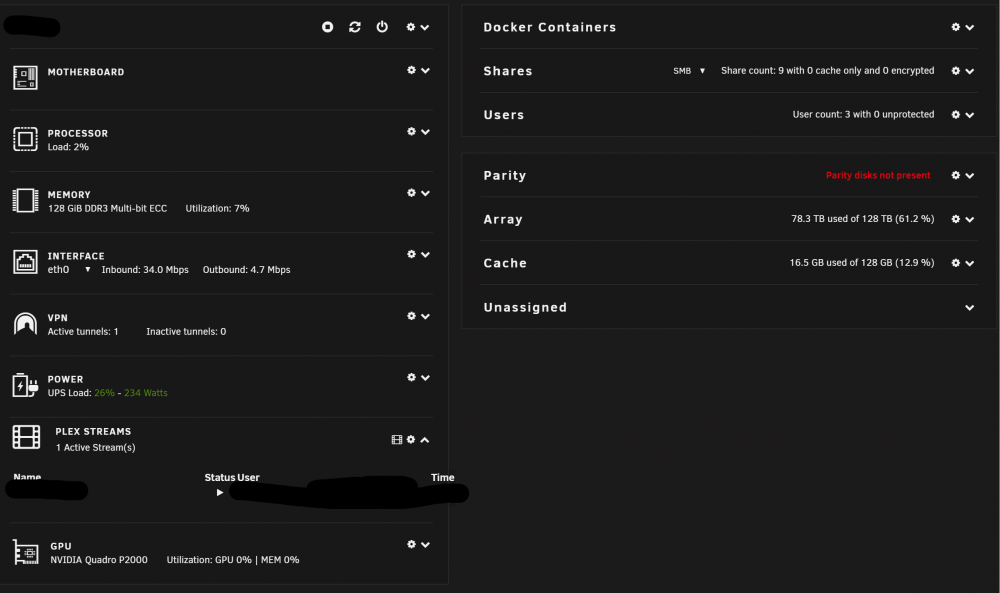Open Docker Containers settings gear
The image size is (1000, 593).
[x=955, y=27]
